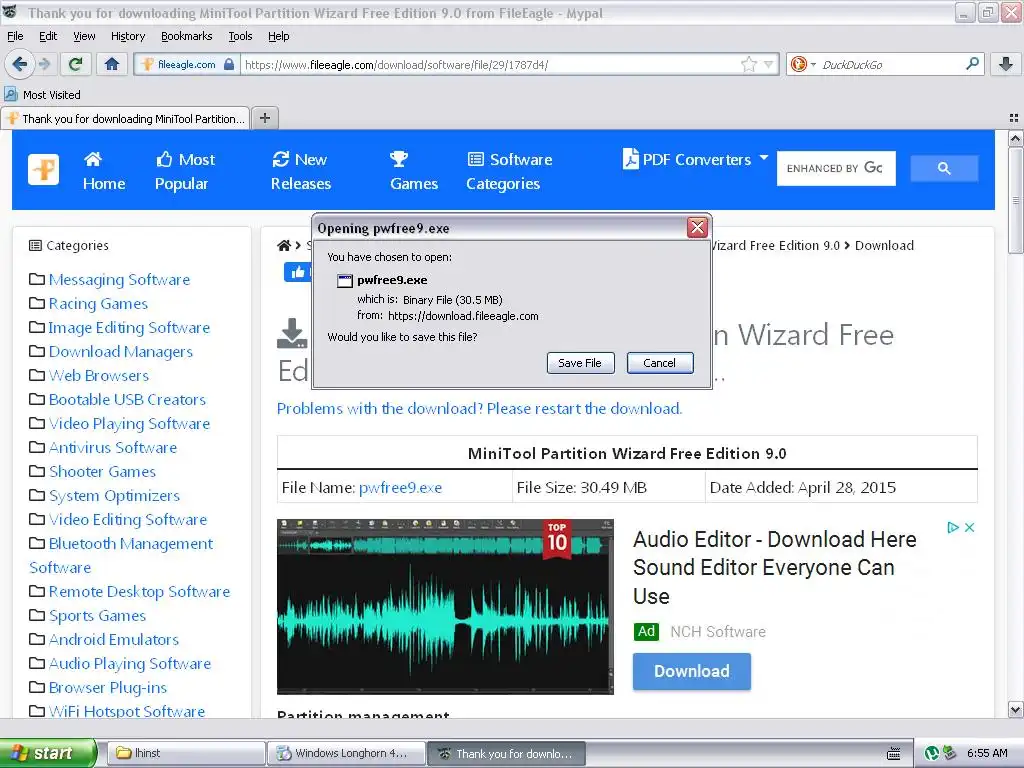This screenshot has height=768, width=1024.
Task: Bookmark this page with the star icon
Action: (x=748, y=64)
